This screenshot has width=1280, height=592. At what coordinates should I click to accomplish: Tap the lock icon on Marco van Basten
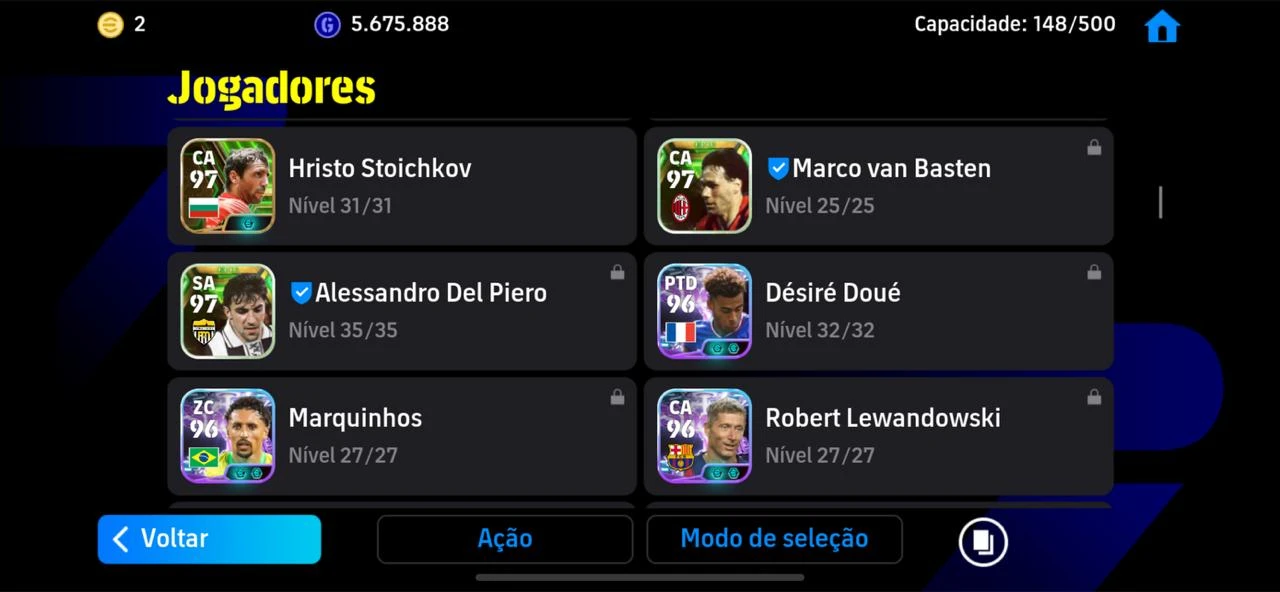point(1094,147)
